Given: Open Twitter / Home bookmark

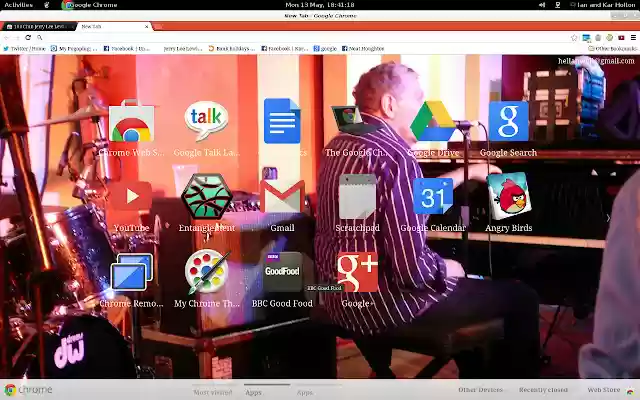Looking at the screenshot, I should pos(24,49).
